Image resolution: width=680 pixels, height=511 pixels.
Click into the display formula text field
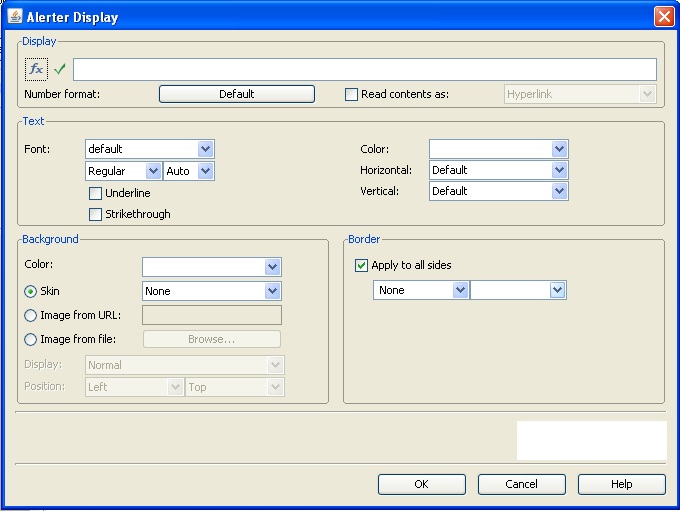365,69
